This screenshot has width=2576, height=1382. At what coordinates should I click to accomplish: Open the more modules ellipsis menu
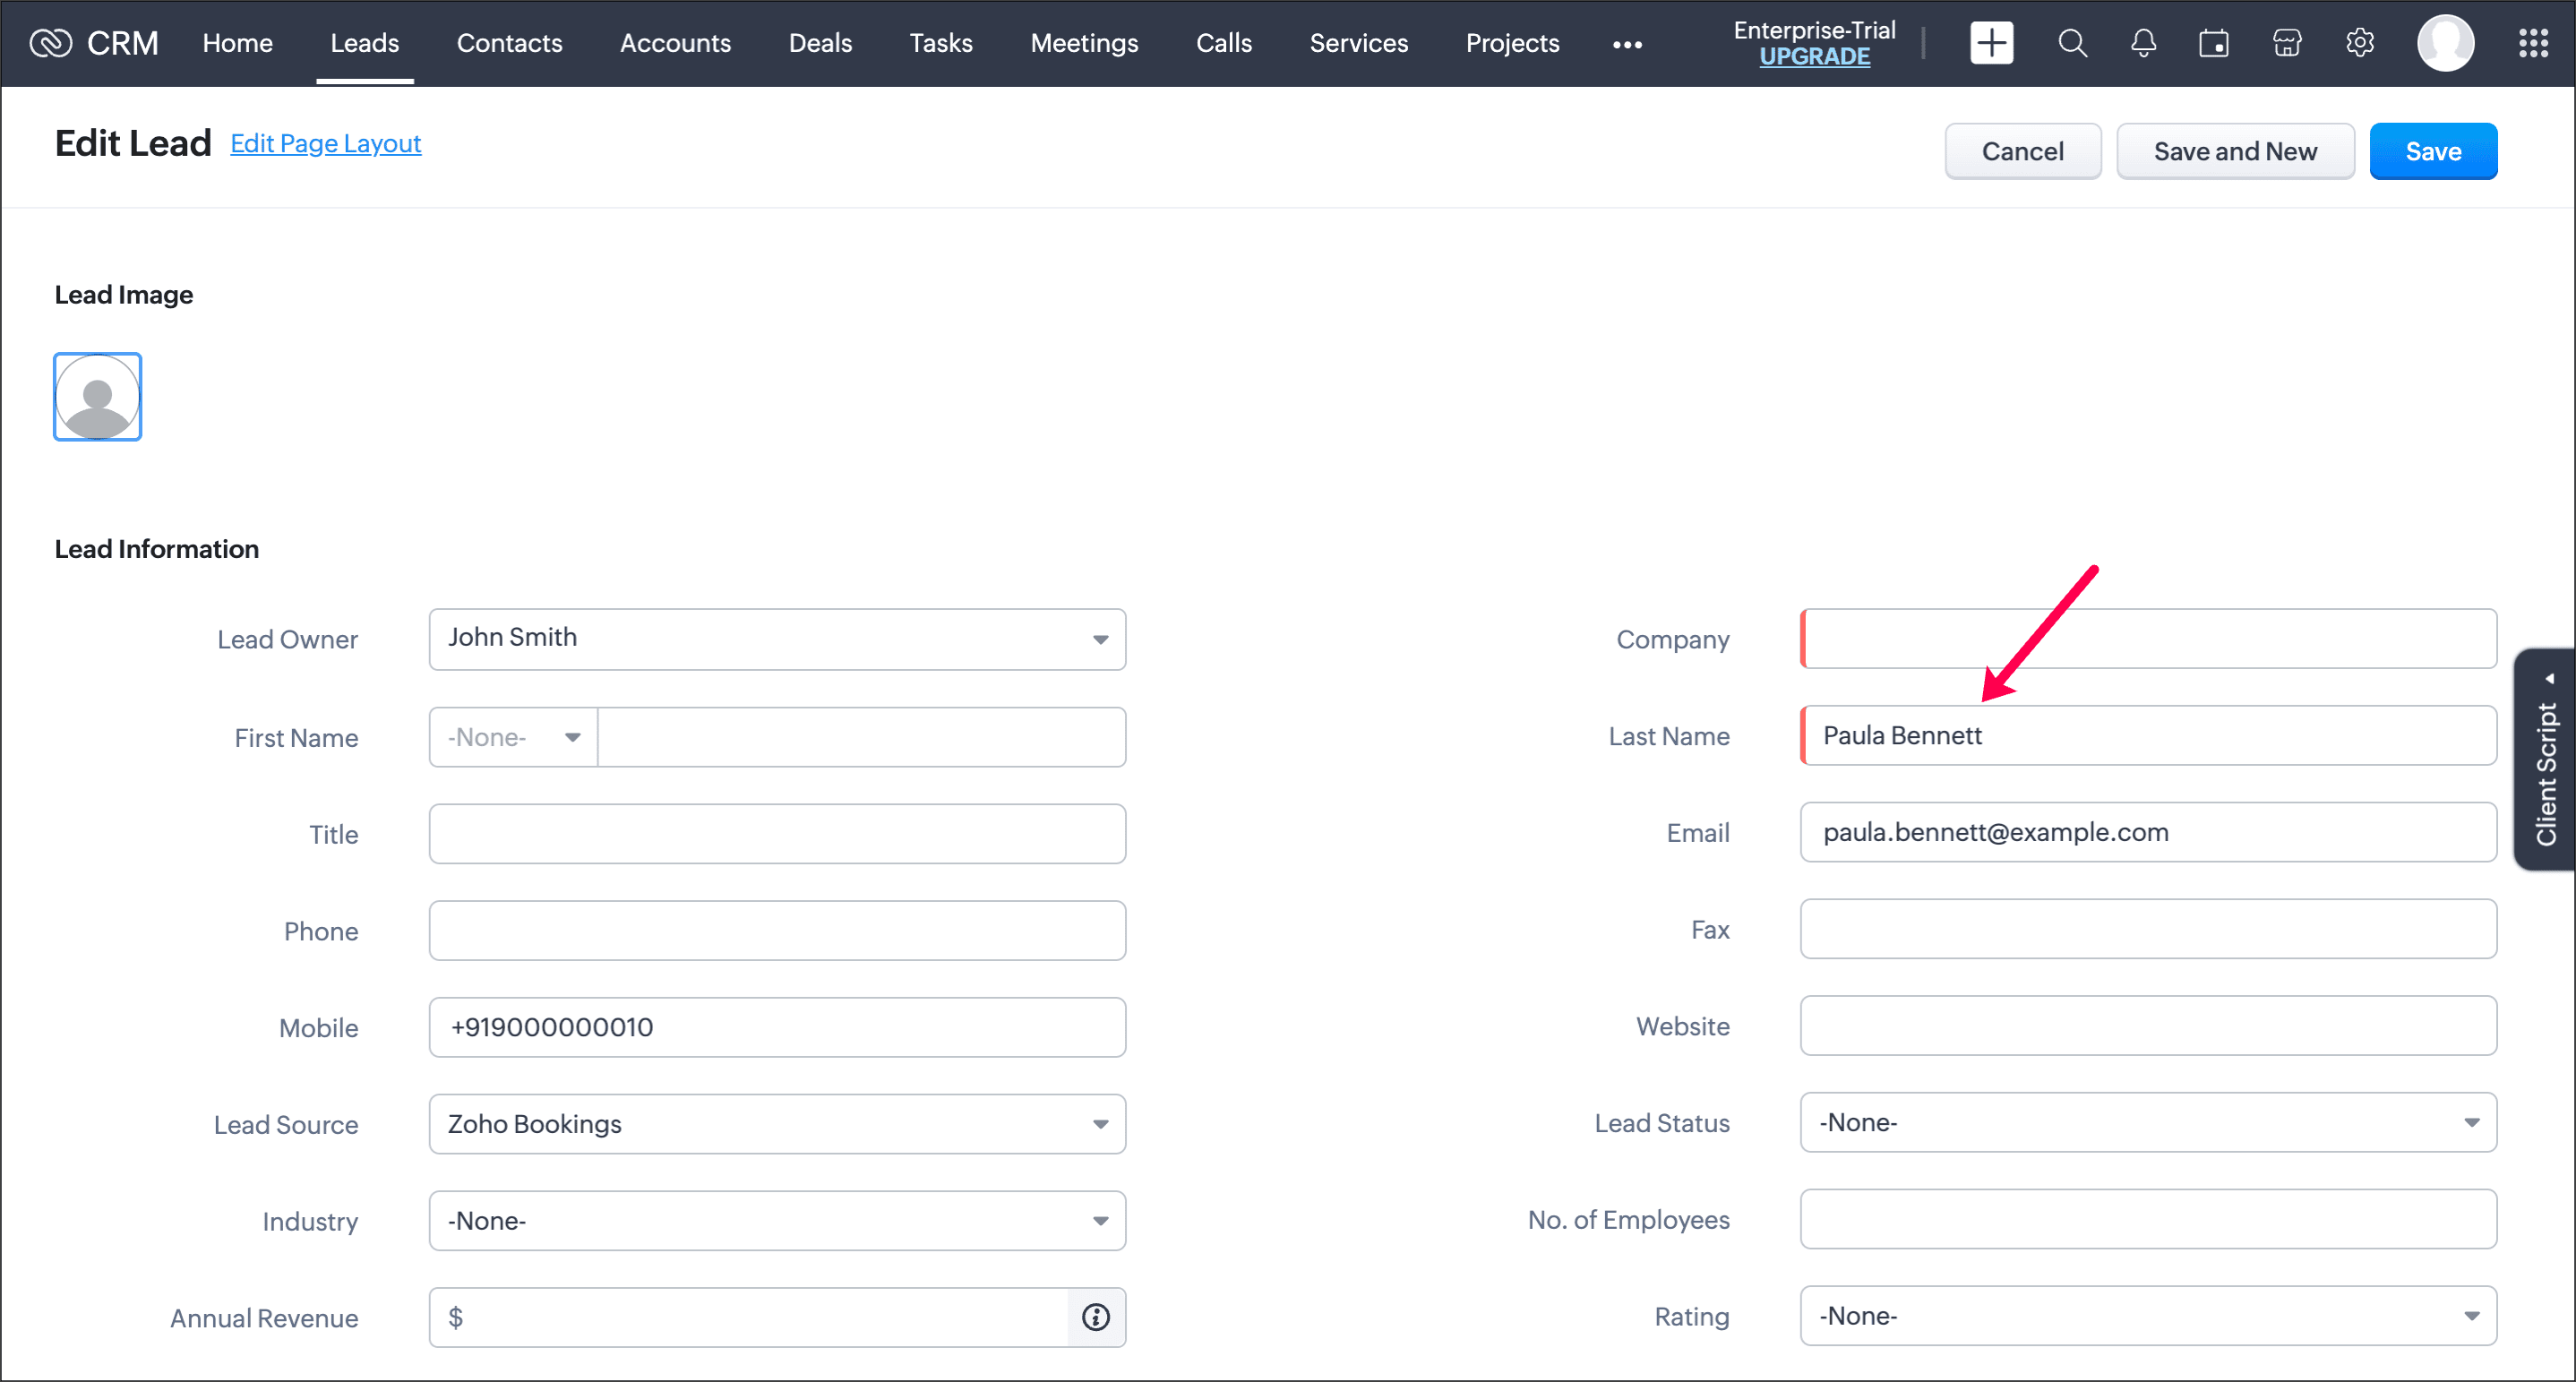1626,44
